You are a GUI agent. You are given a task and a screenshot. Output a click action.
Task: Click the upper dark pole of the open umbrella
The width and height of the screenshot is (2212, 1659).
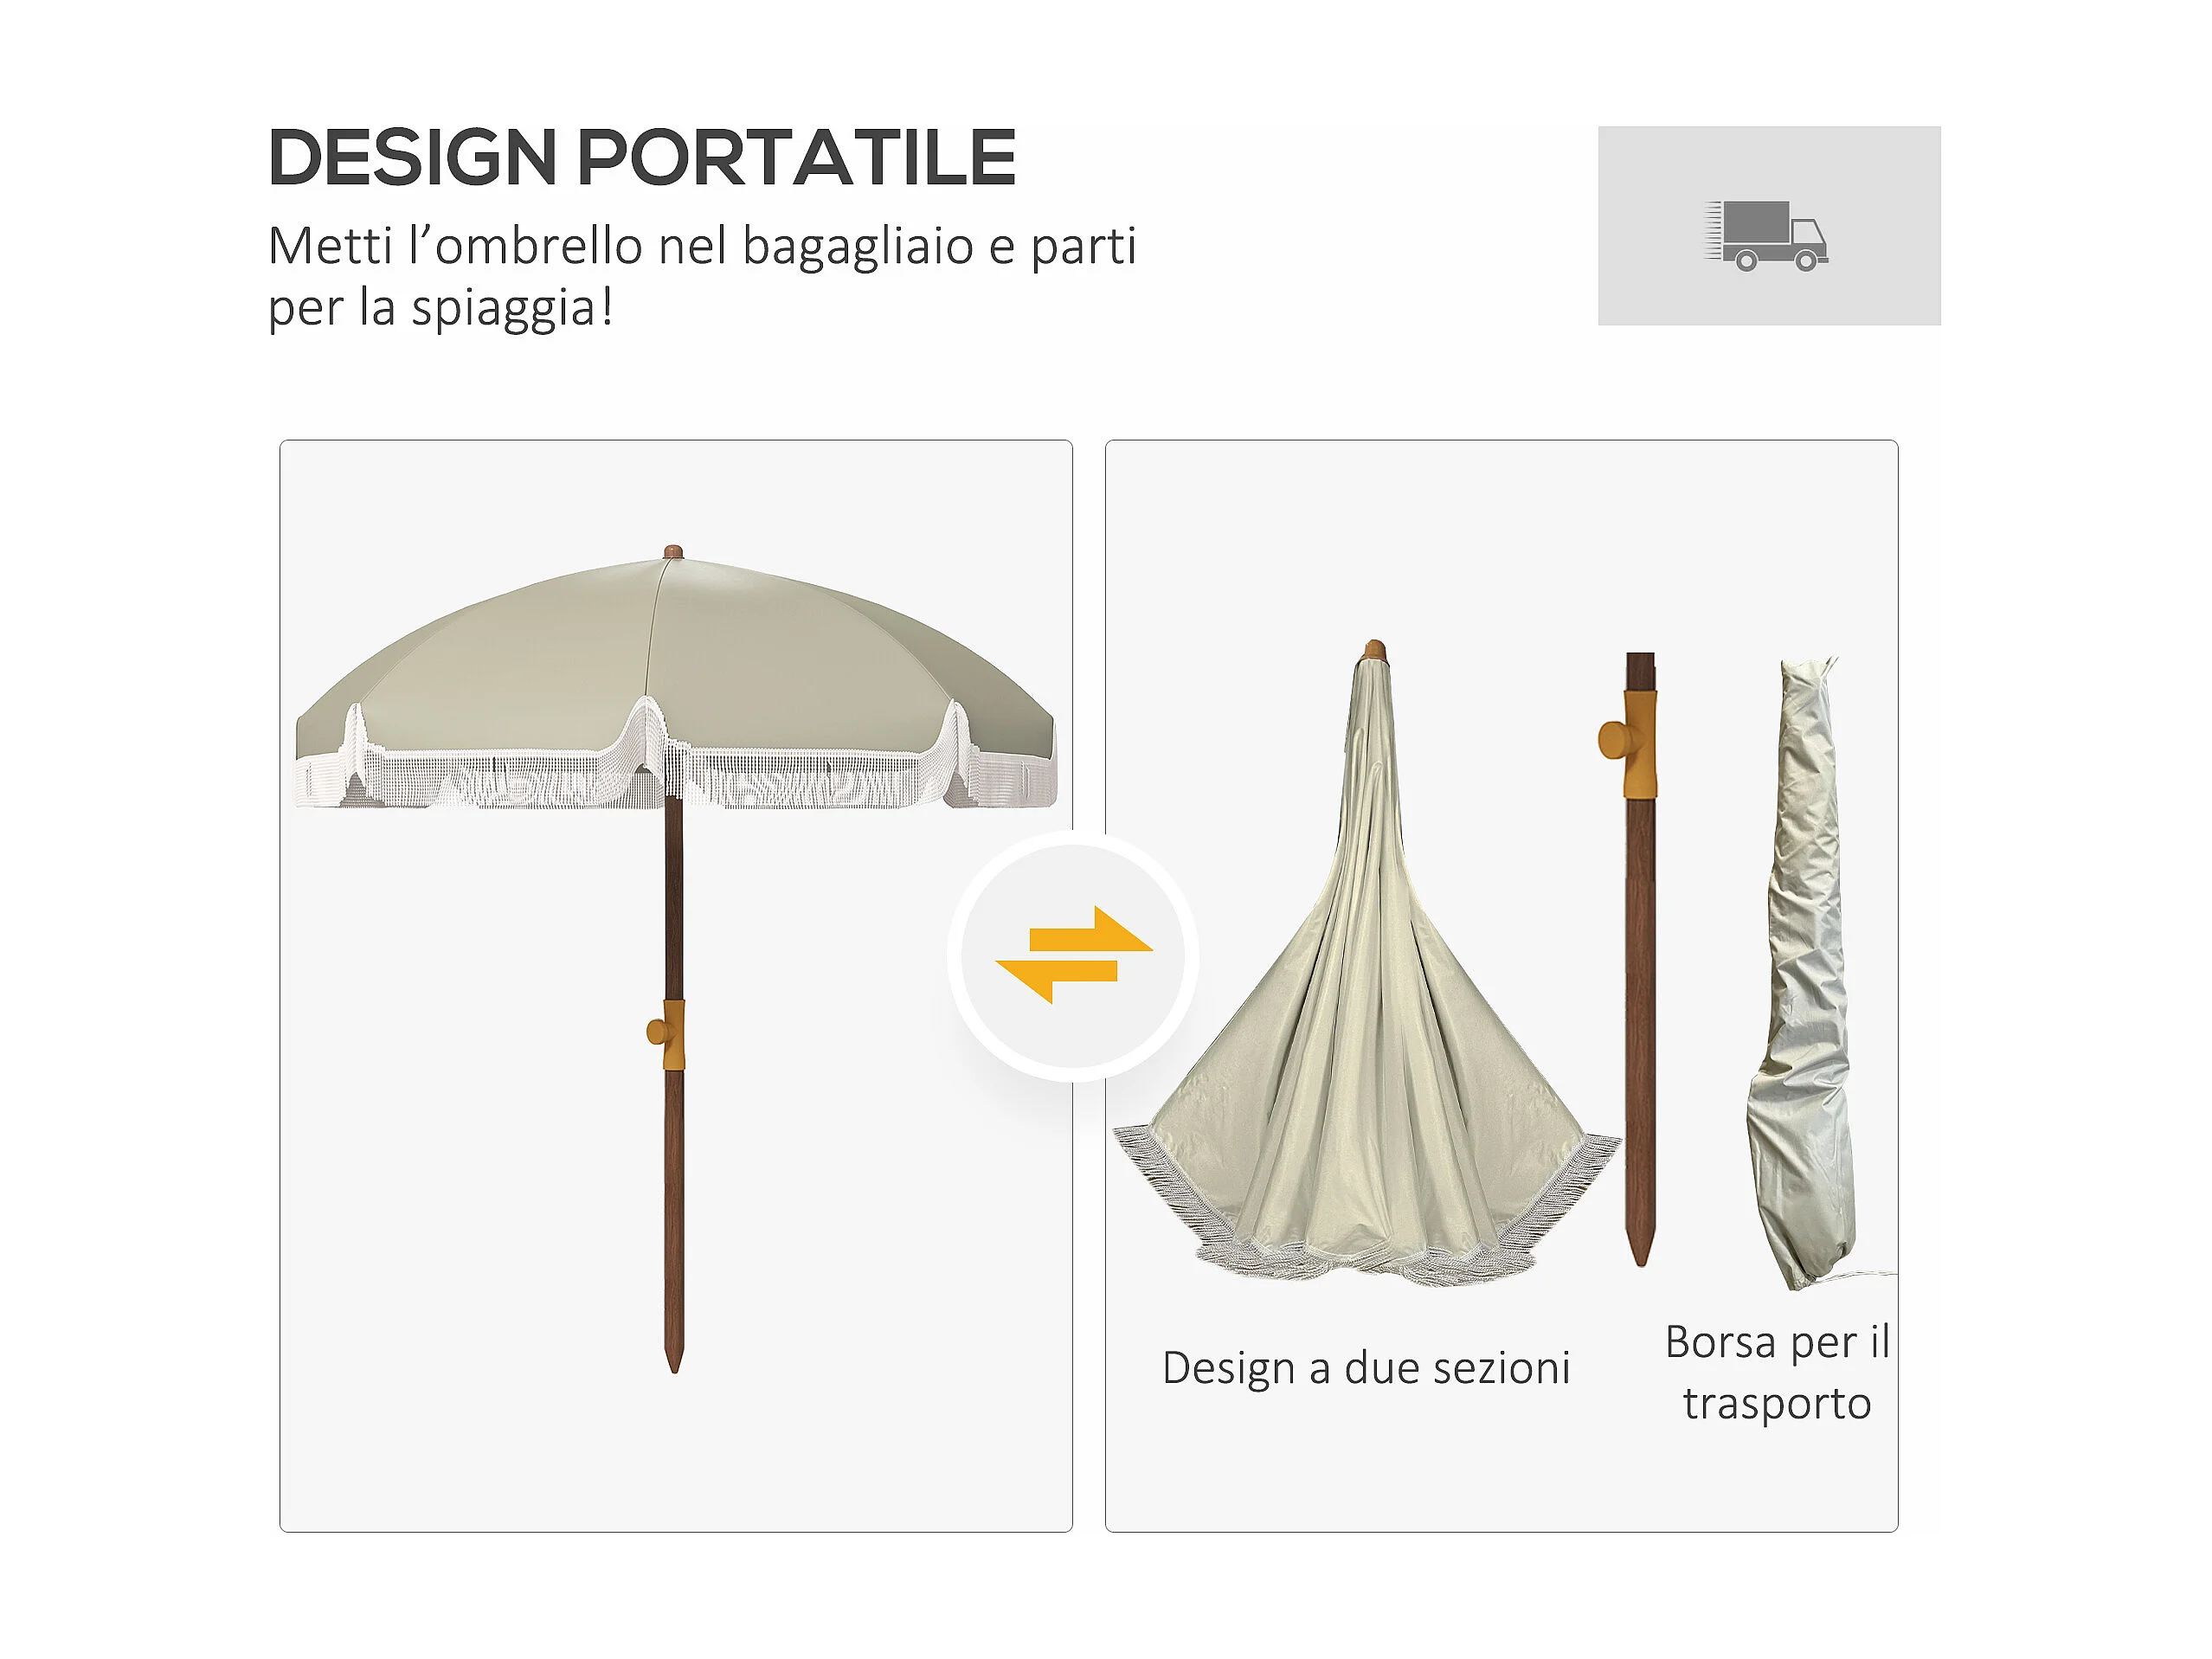tap(674, 900)
